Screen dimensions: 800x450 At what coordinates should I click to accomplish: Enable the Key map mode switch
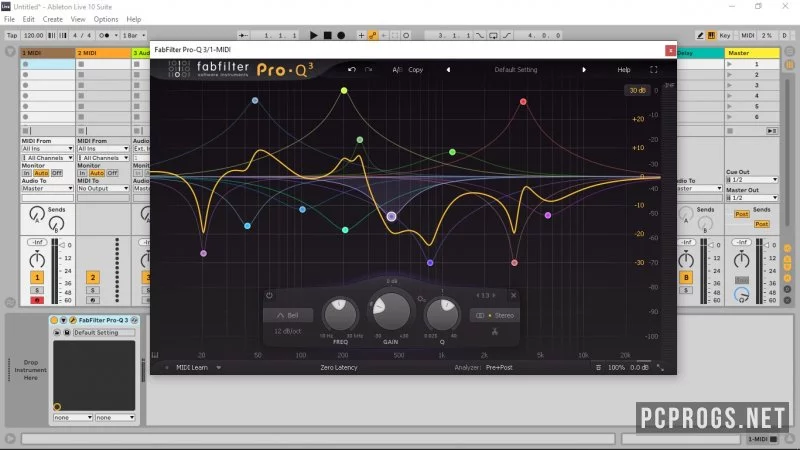coord(724,35)
